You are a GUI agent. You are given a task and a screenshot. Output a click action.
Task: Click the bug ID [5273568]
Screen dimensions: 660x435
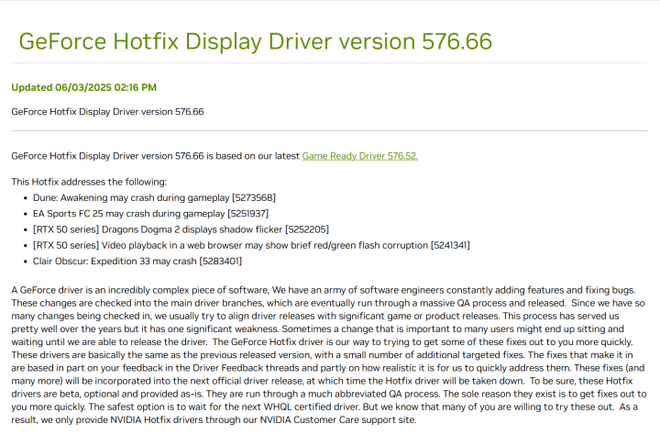(x=254, y=198)
